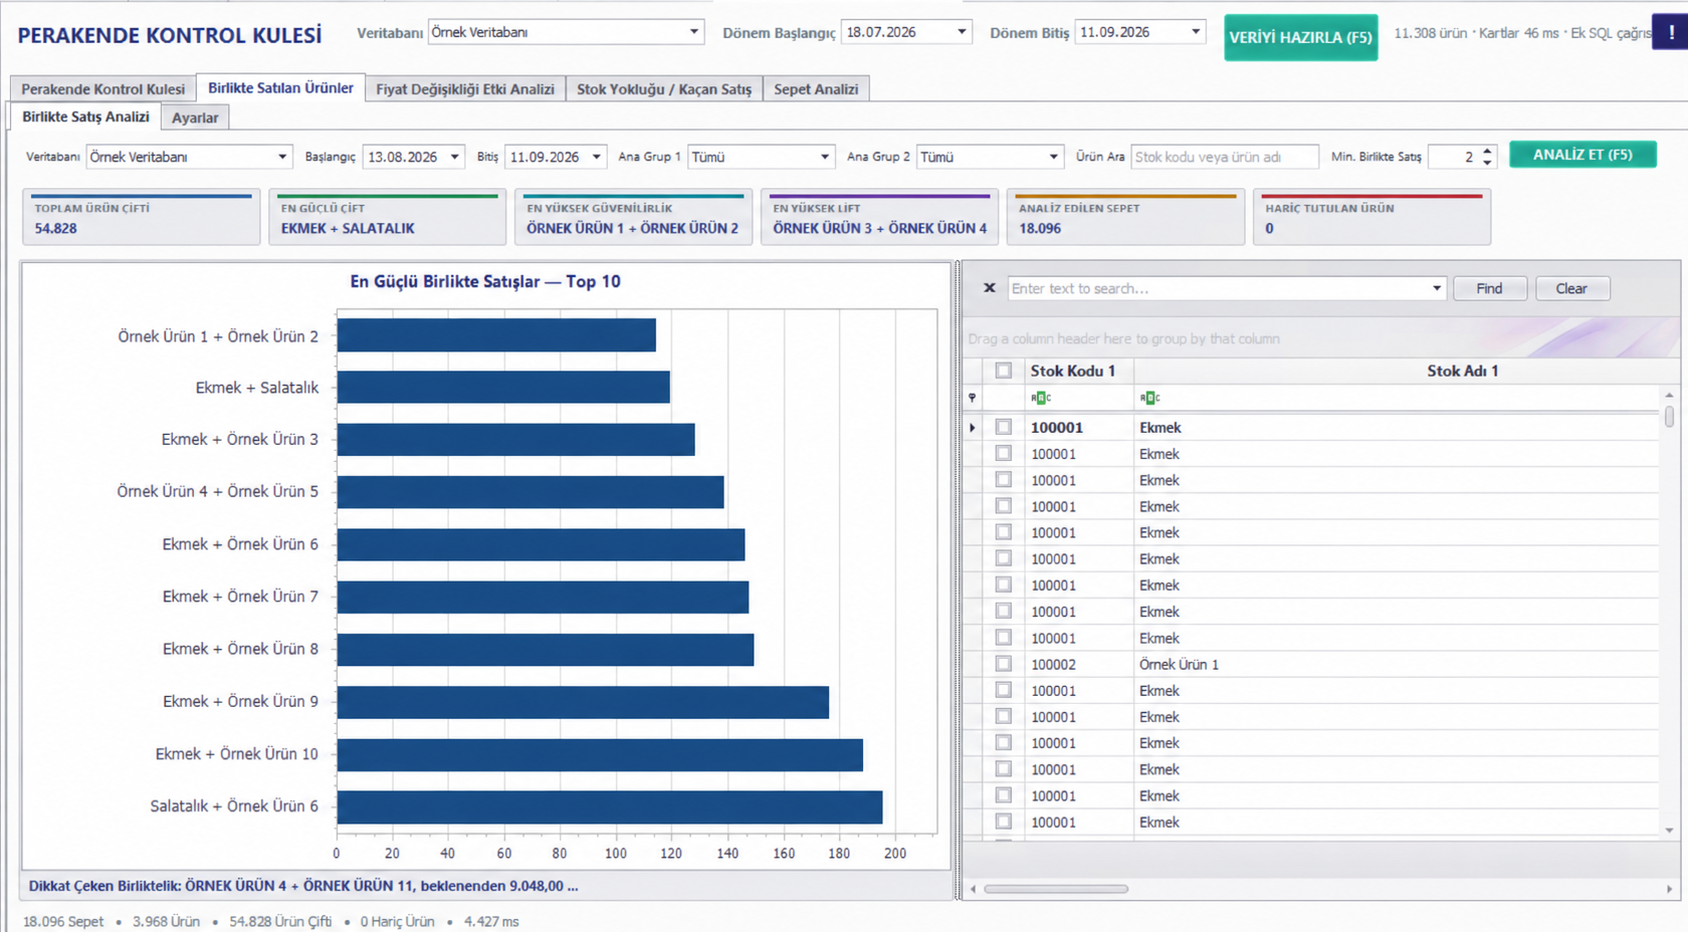
Task: Click the Ürün Ara search field
Action: (x=1224, y=157)
